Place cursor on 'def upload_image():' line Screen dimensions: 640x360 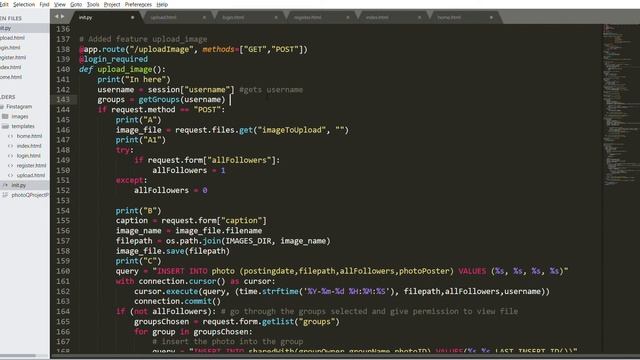point(122,69)
